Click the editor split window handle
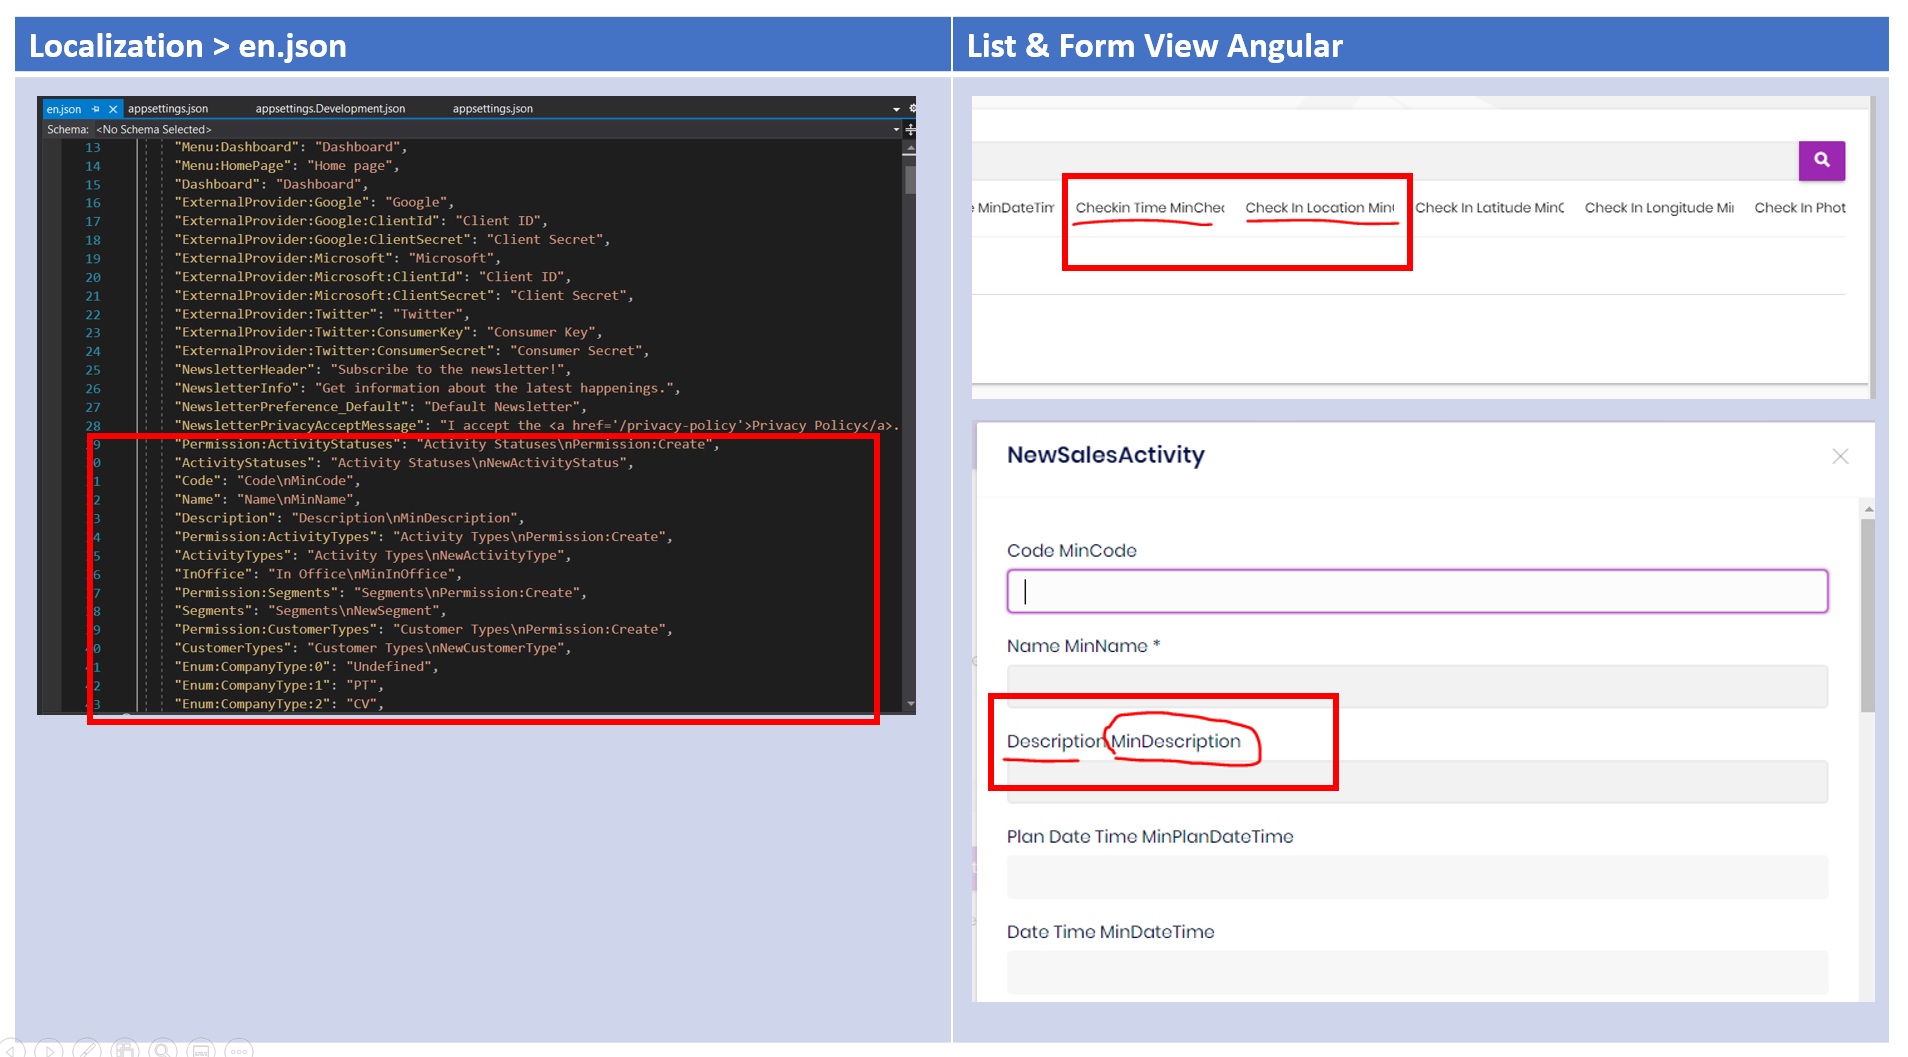Screen dimensions: 1908x1057 coord(910,130)
